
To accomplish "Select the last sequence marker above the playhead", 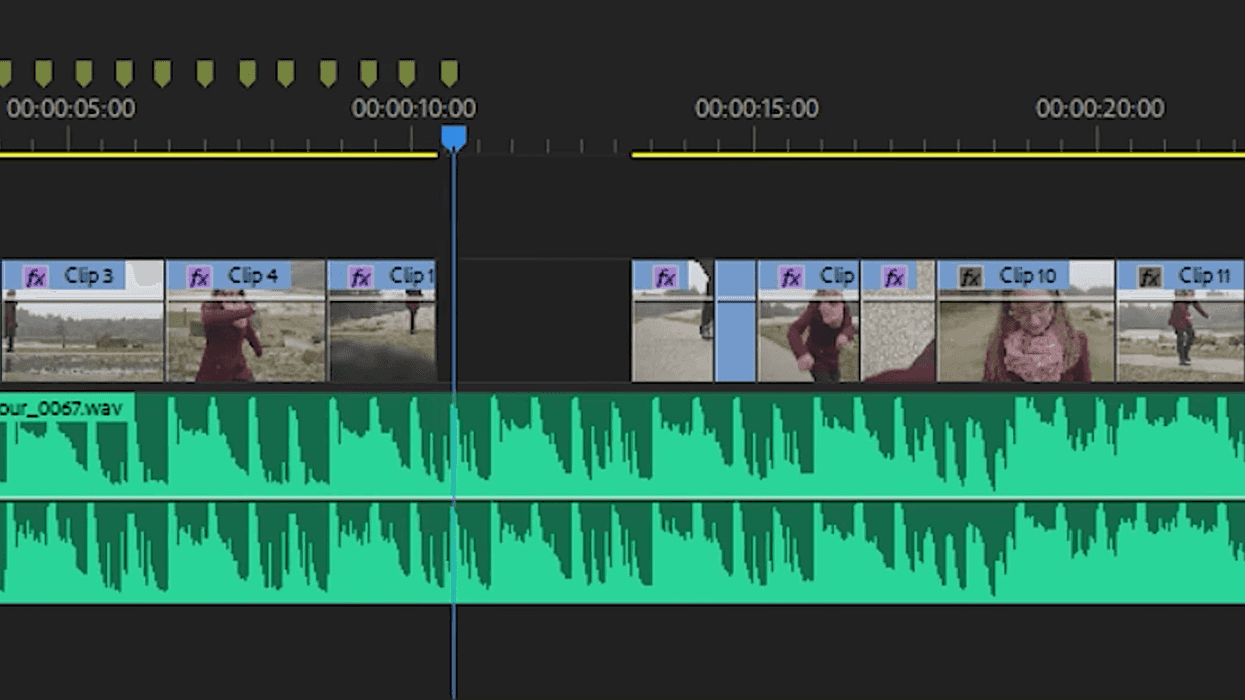I will pyautogui.click(x=449, y=73).
